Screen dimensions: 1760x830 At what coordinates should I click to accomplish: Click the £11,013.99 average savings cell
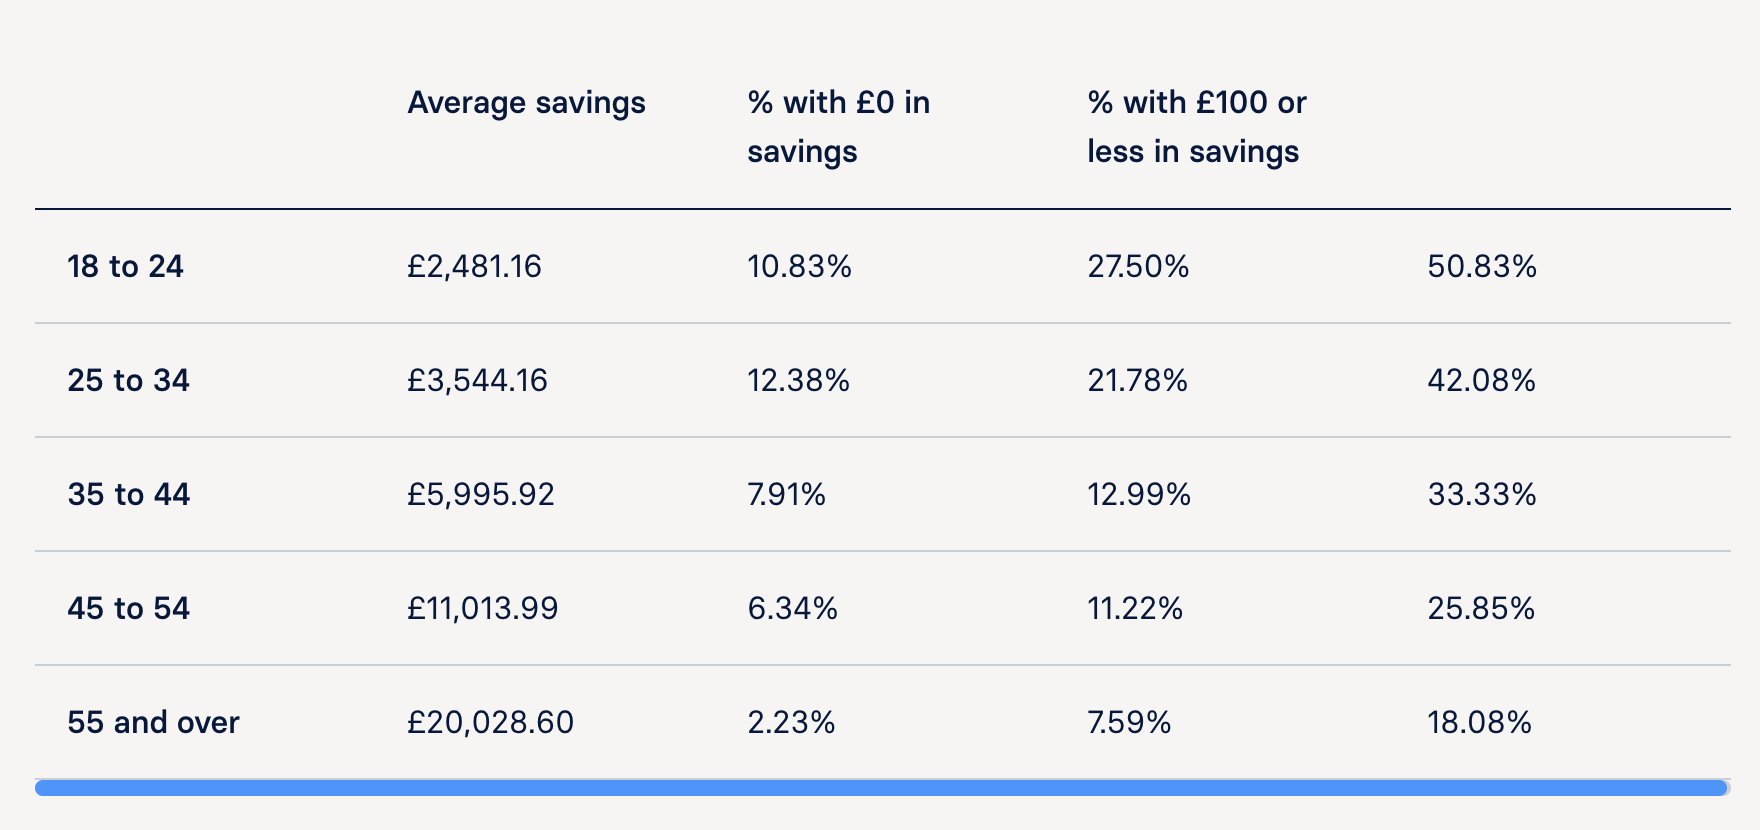point(482,609)
